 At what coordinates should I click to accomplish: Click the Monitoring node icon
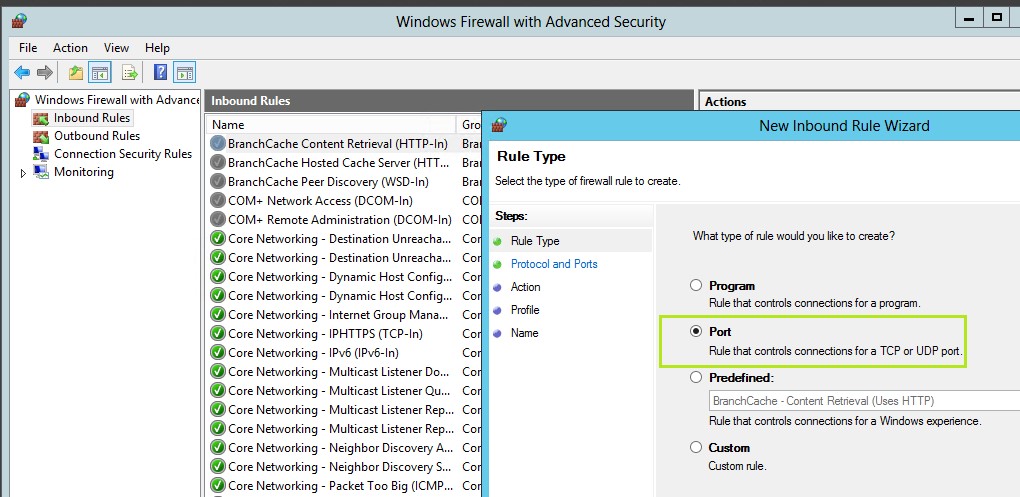[41, 172]
